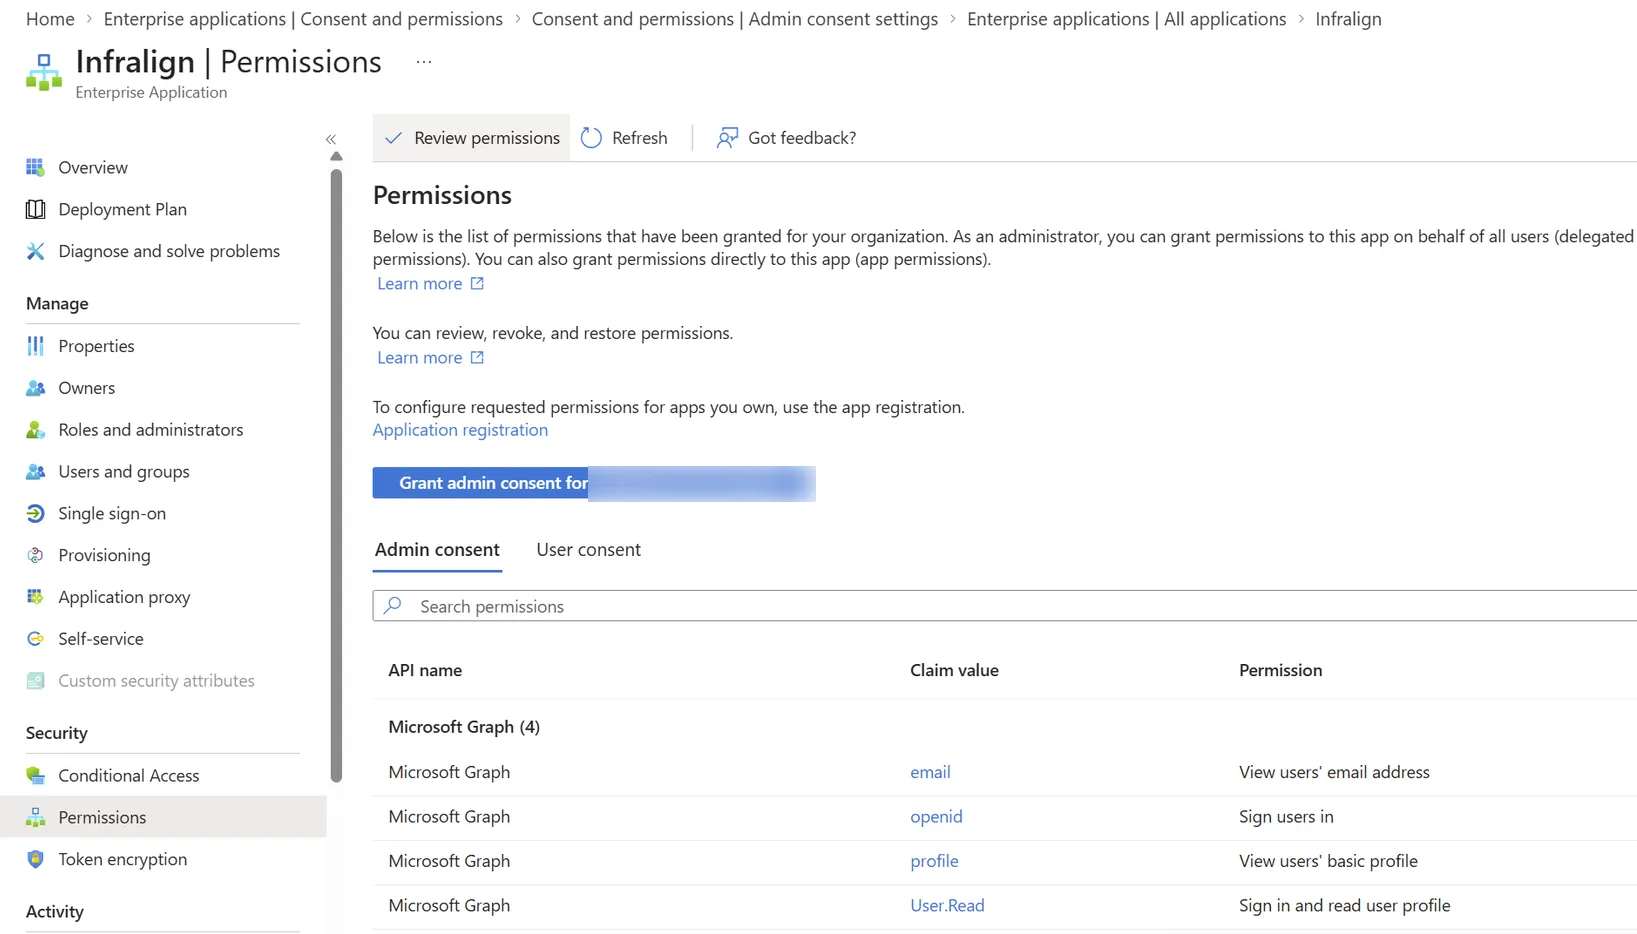1637x934 pixels.
Task: Click the User.Read claim value link
Action: coord(947,905)
